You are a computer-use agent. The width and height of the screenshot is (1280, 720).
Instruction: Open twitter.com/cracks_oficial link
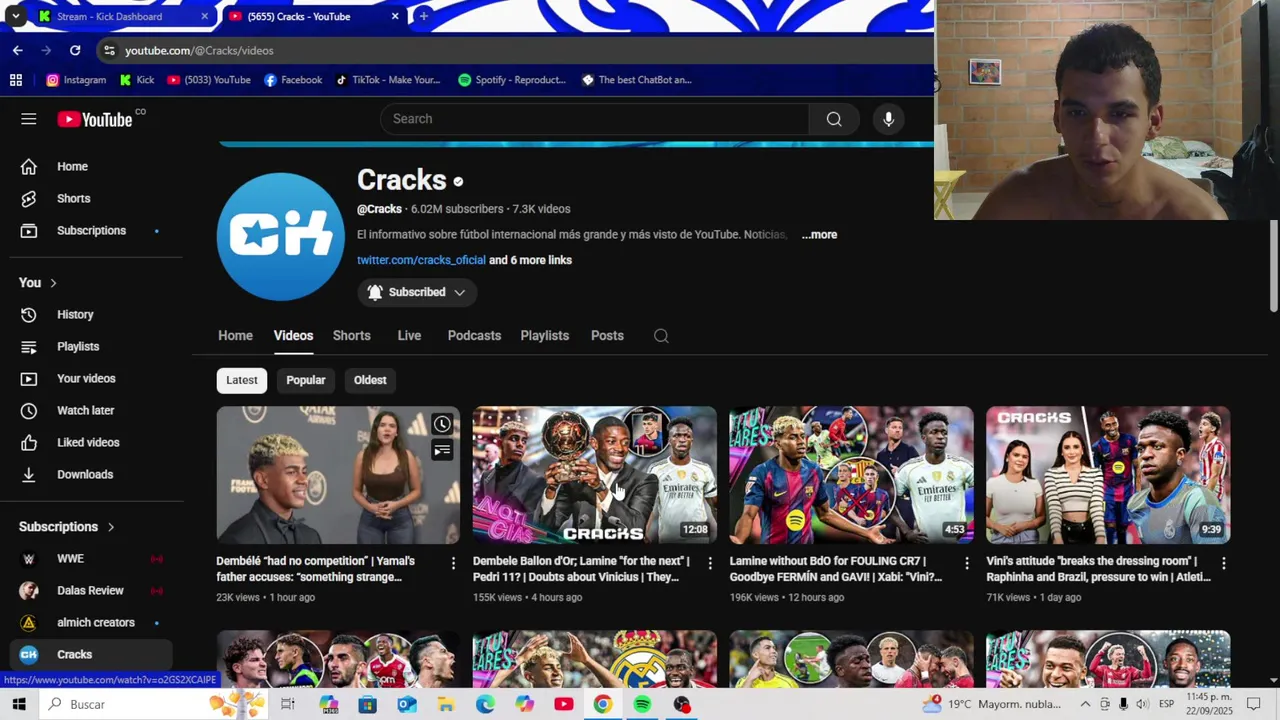pos(421,260)
